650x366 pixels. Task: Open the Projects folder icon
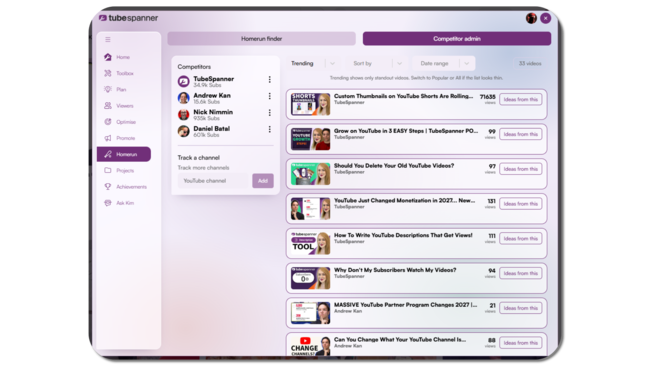click(108, 170)
